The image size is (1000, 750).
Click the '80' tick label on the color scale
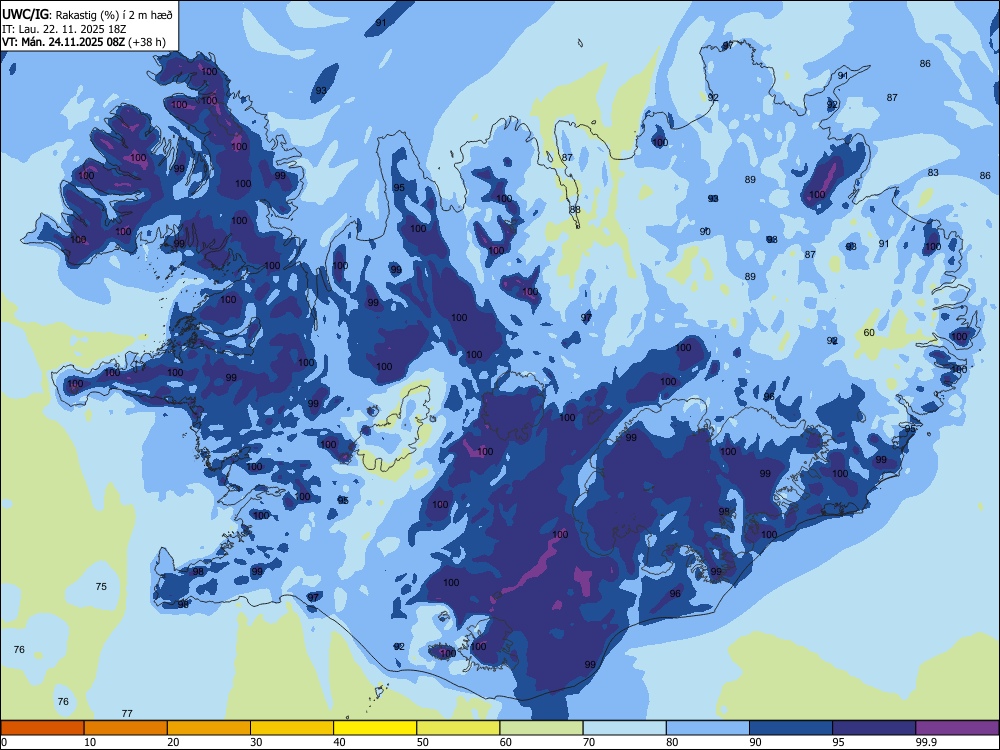(x=672, y=742)
